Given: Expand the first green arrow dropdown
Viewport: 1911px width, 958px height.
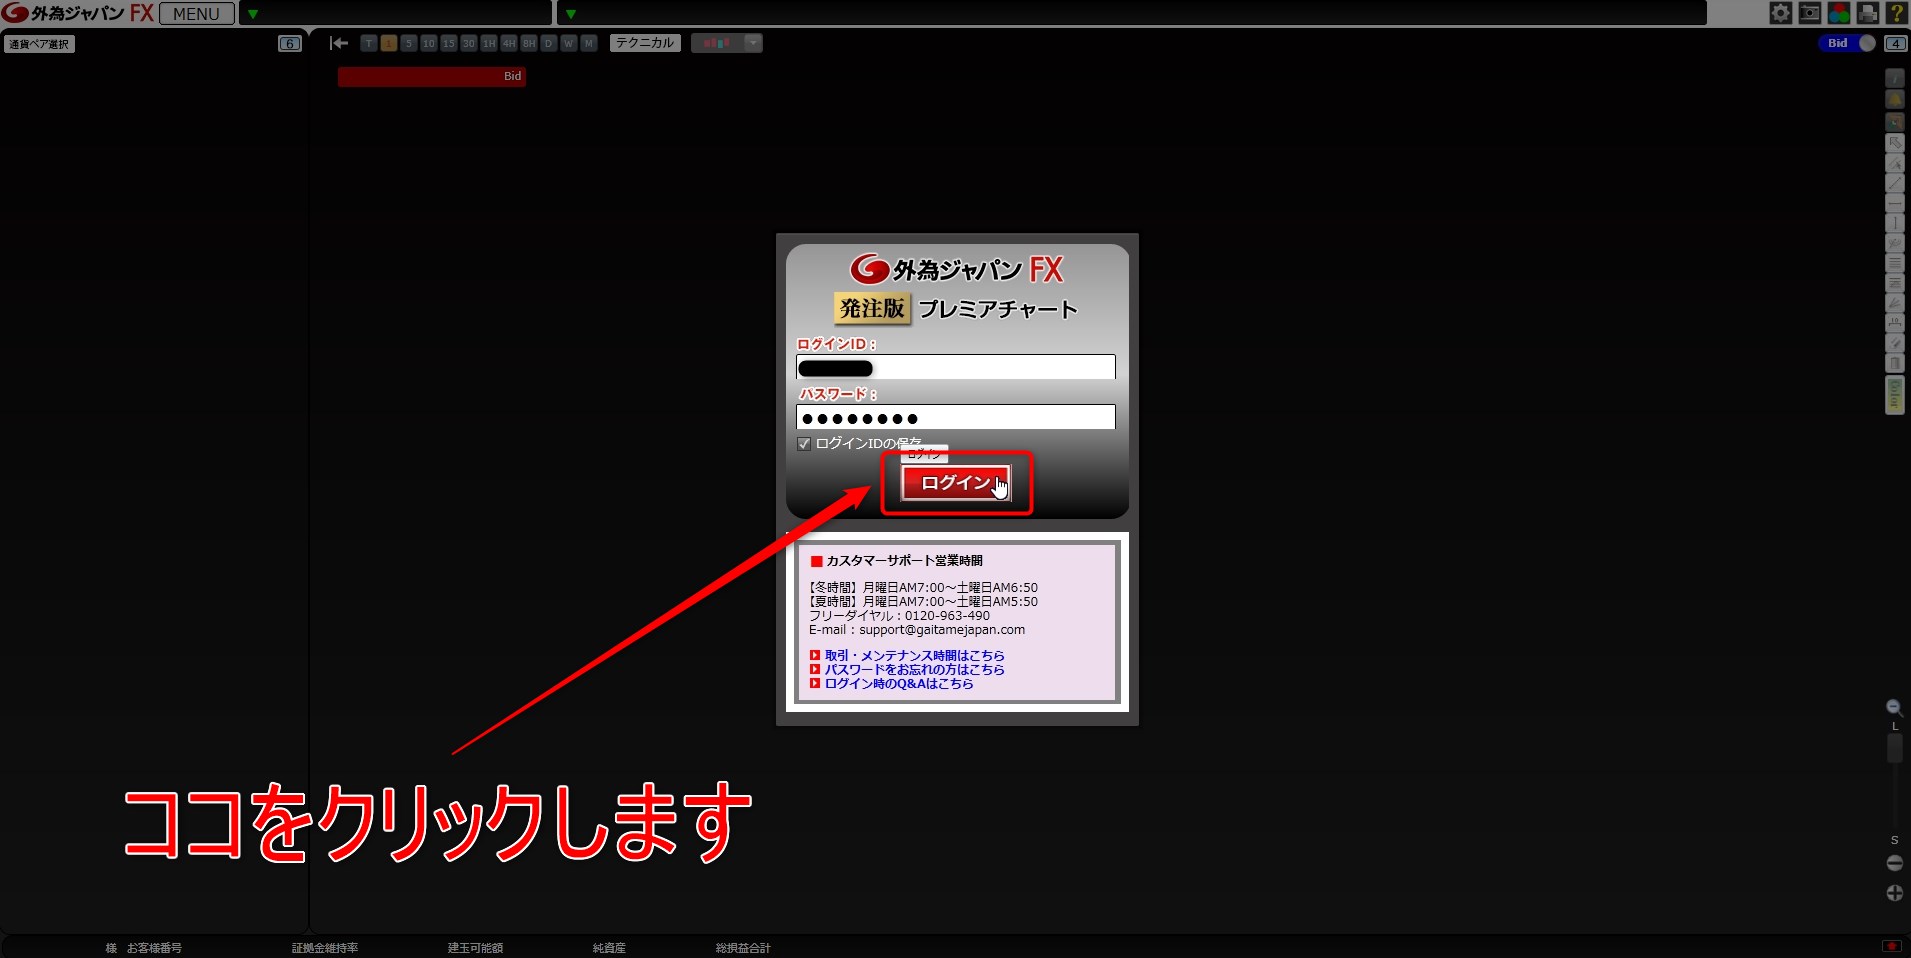Looking at the screenshot, I should (x=253, y=14).
